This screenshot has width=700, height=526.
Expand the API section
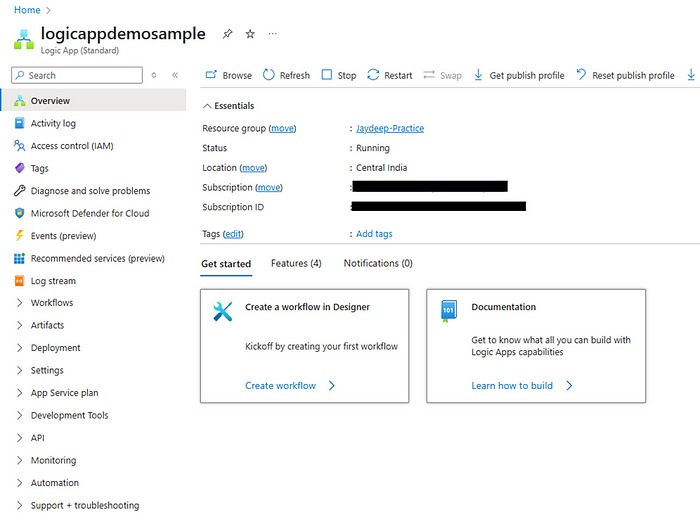(19, 438)
